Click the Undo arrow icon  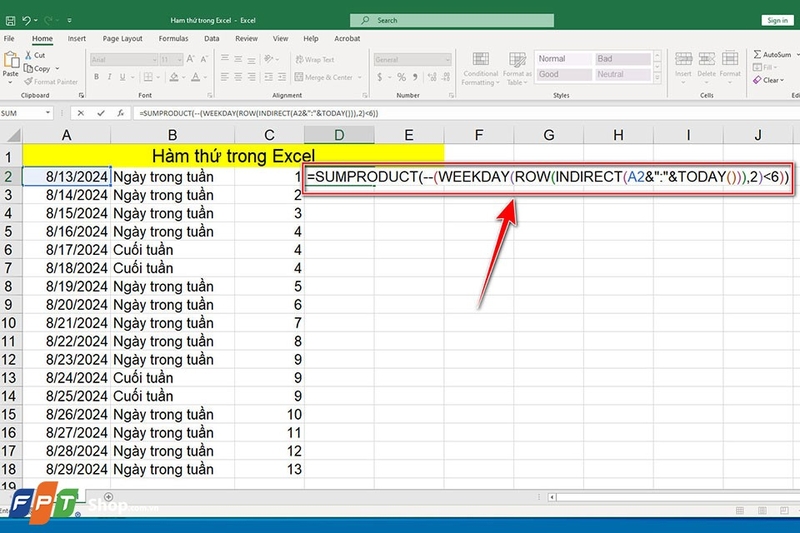[x=27, y=20]
